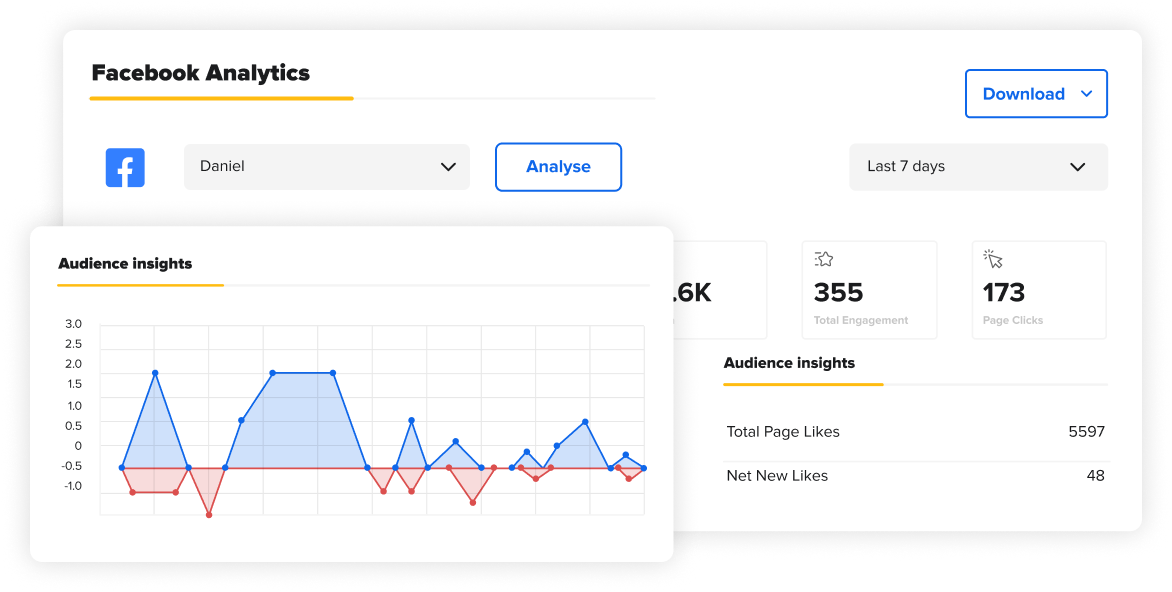Expand the Download button chevron
Image resolution: width=1172 pixels, height=592 pixels.
pos(1087,93)
